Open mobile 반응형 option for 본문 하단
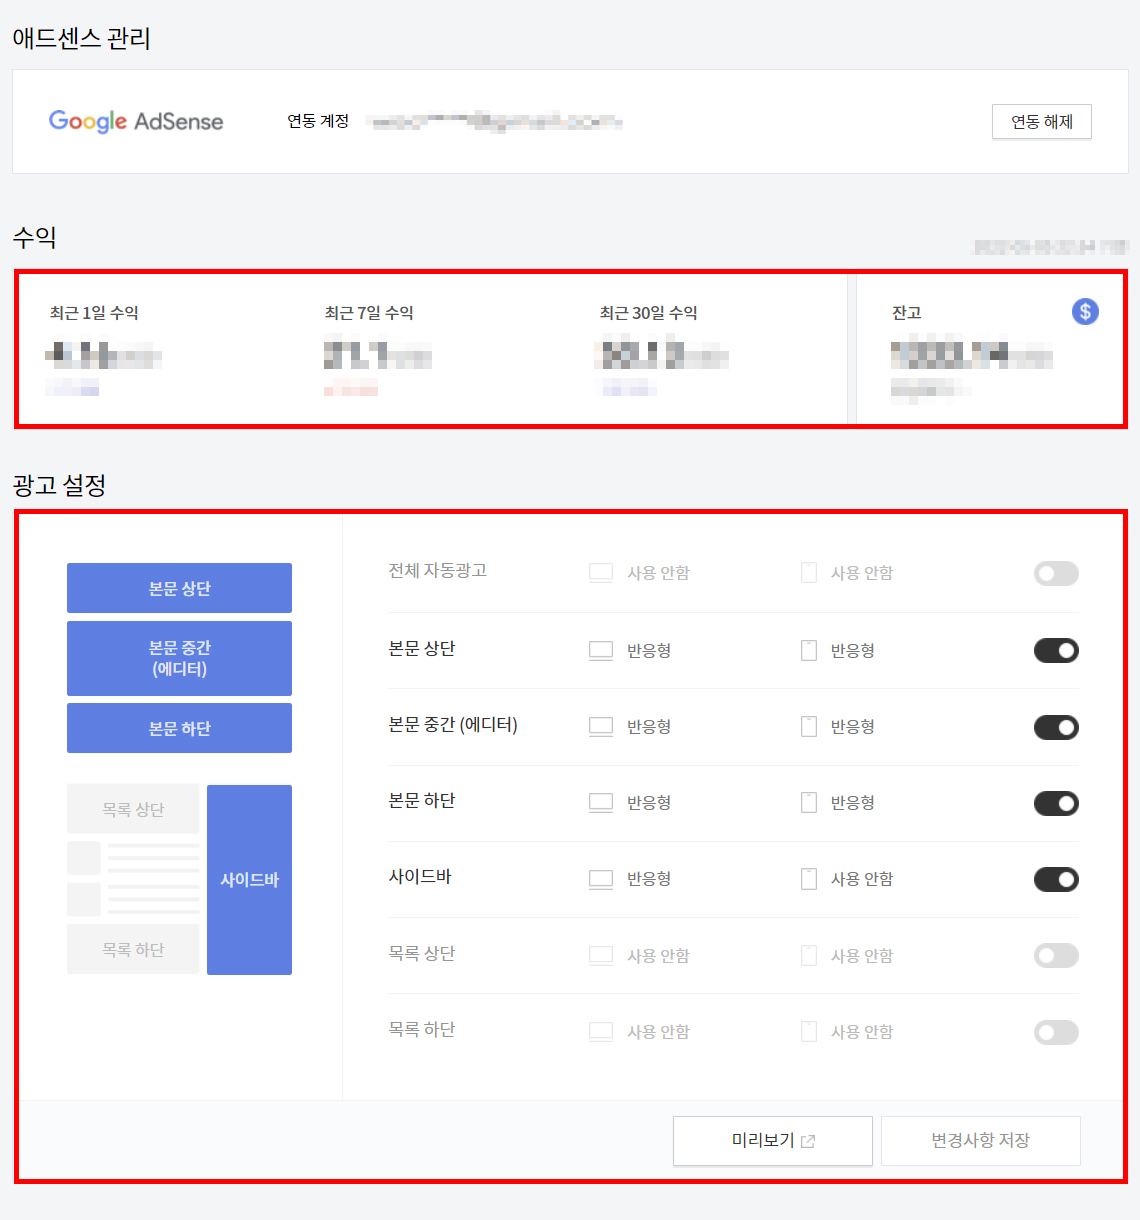The image size is (1140, 1220). coord(853,803)
